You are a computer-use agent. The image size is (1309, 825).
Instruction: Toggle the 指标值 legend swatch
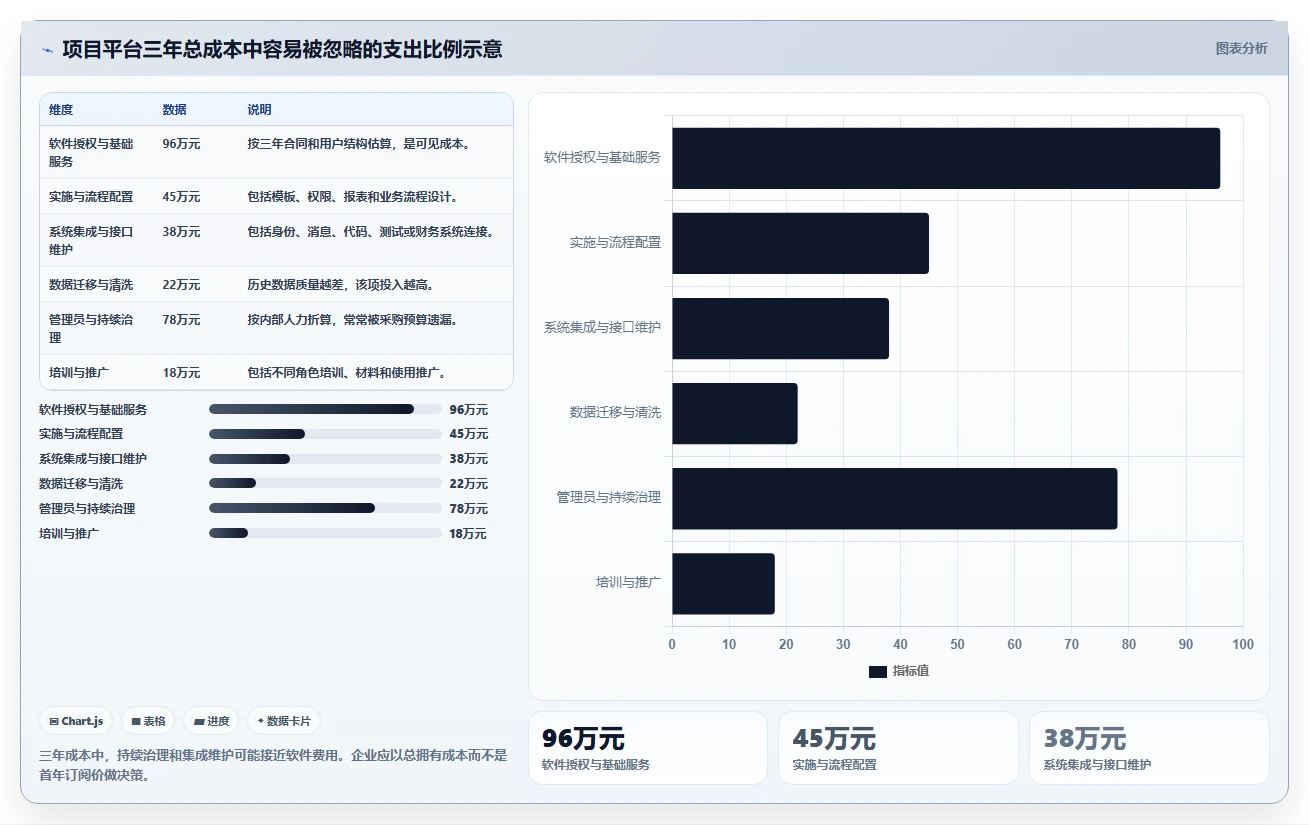coord(877,671)
